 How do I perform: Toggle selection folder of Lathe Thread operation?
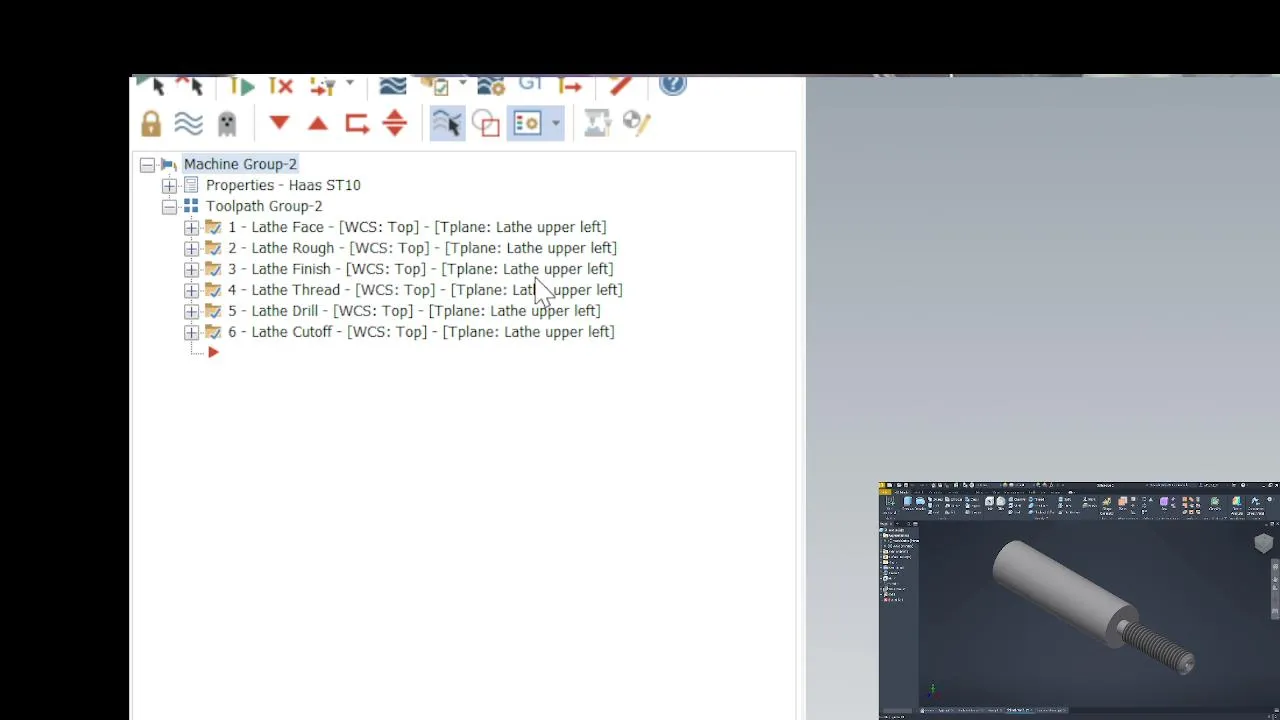coord(213,290)
